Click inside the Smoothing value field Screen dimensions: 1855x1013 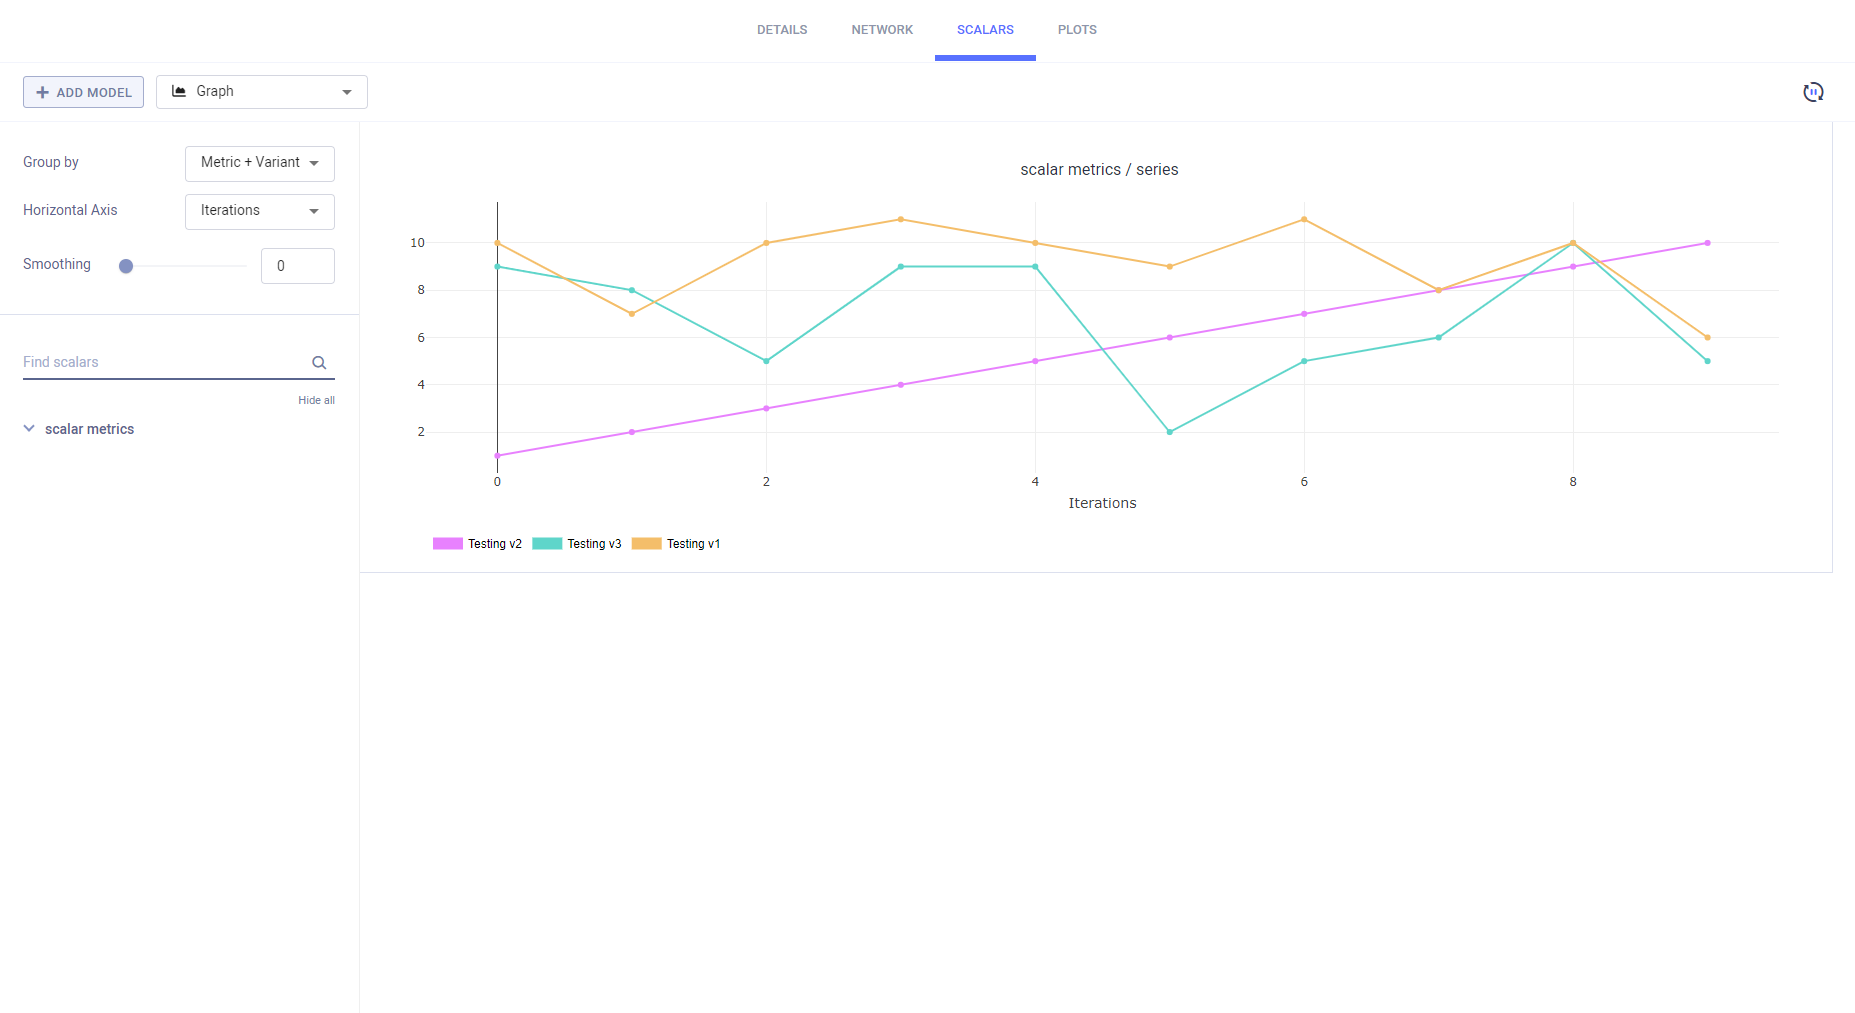[297, 265]
